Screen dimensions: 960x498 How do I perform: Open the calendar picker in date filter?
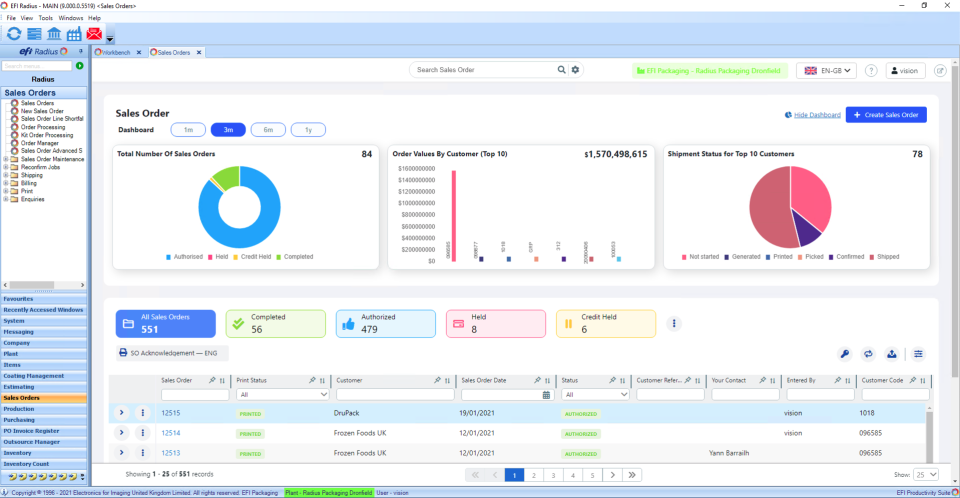(x=546, y=395)
